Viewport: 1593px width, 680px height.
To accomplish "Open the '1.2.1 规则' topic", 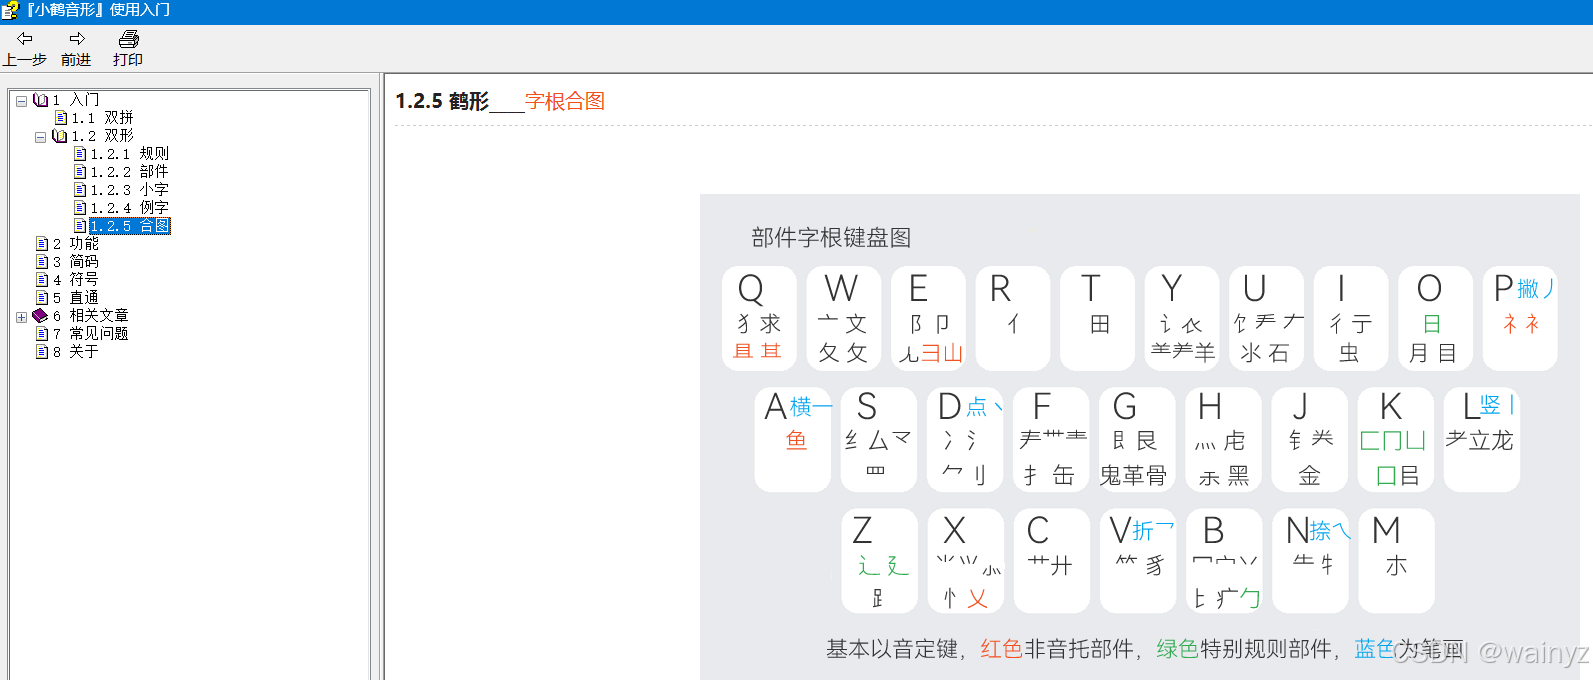I will 129,154.
